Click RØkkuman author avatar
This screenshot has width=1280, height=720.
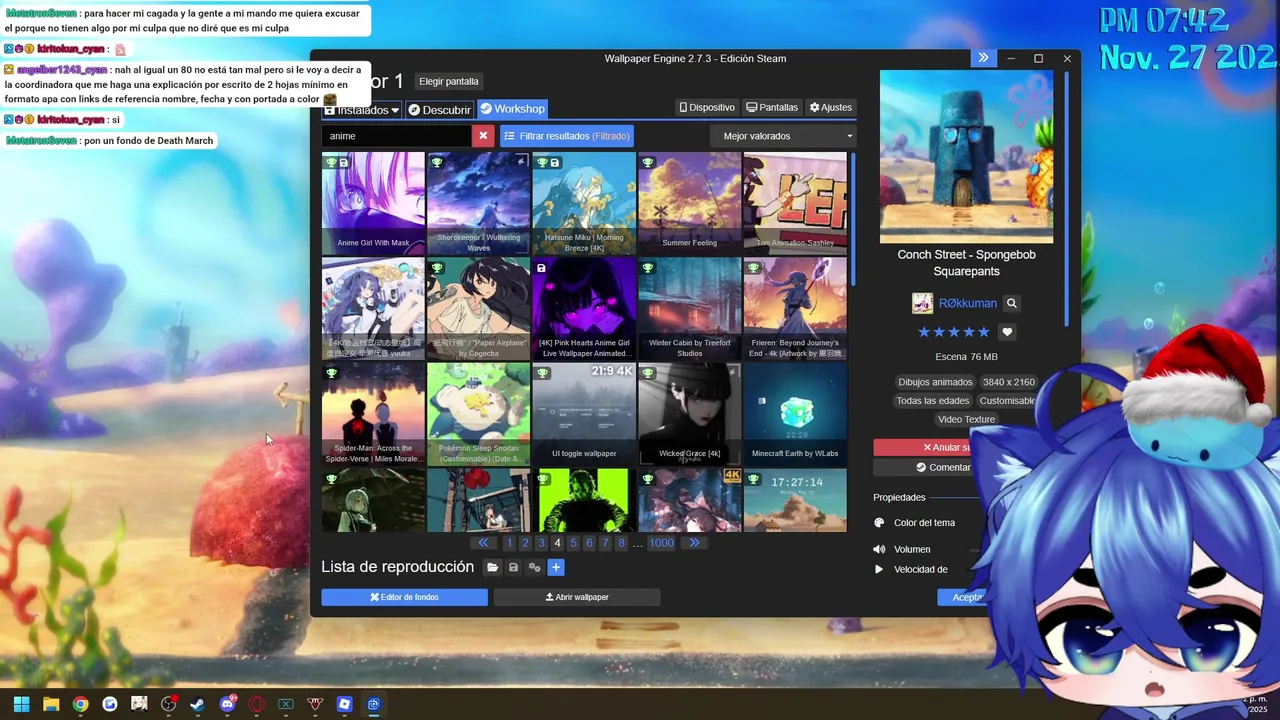[922, 303]
